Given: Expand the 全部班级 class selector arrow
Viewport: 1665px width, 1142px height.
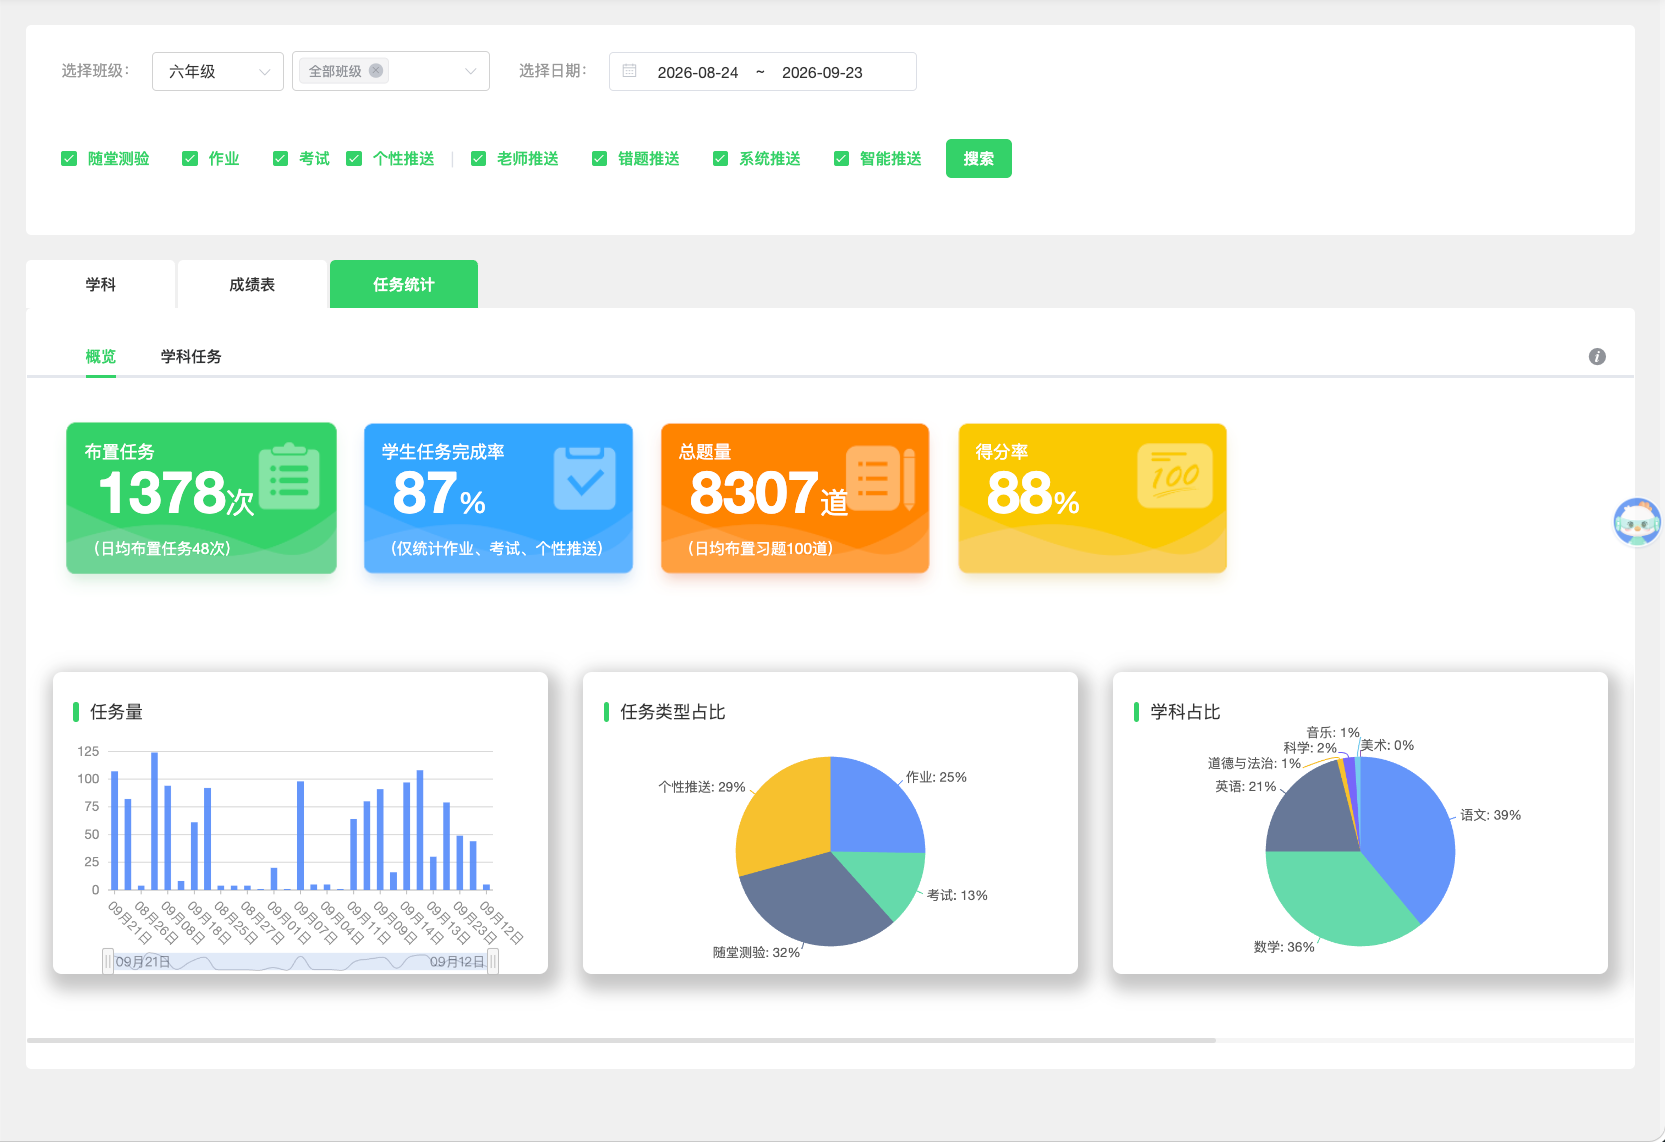Looking at the screenshot, I should click(x=471, y=71).
